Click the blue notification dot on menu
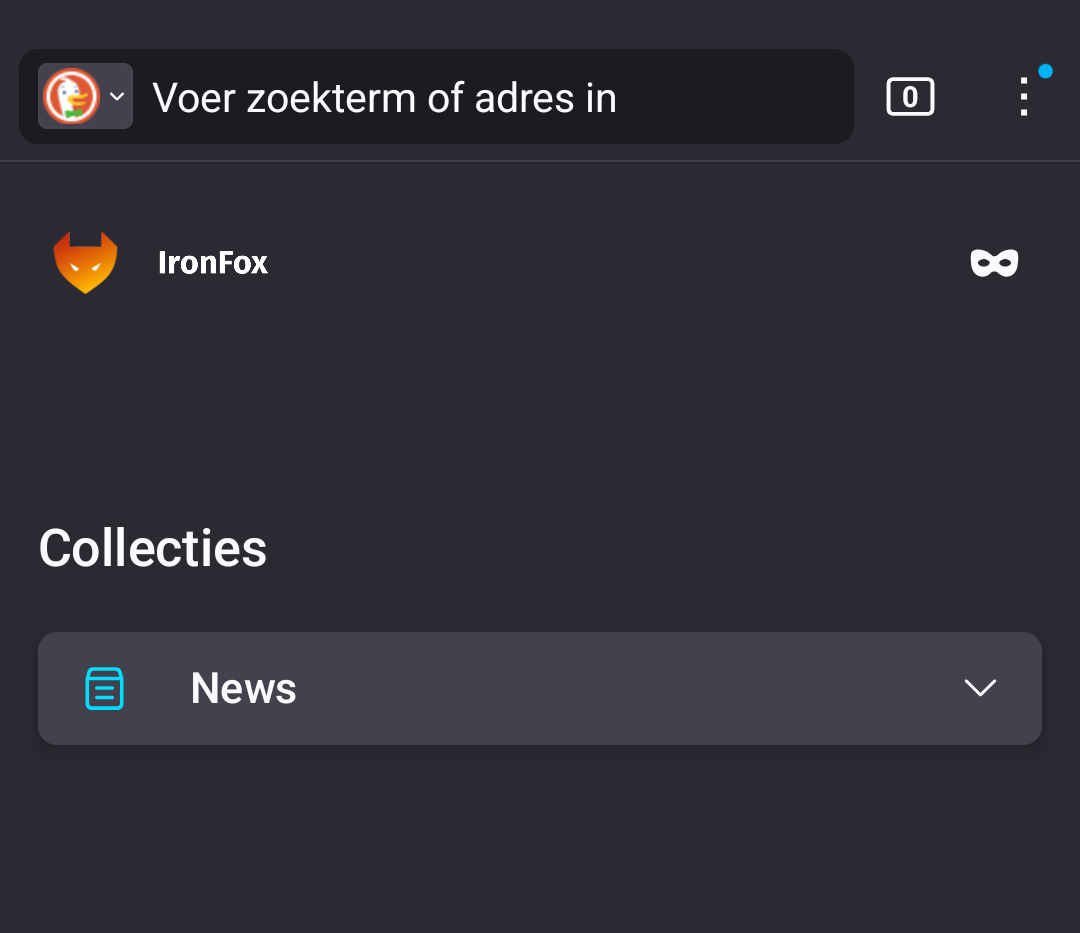 point(1045,71)
